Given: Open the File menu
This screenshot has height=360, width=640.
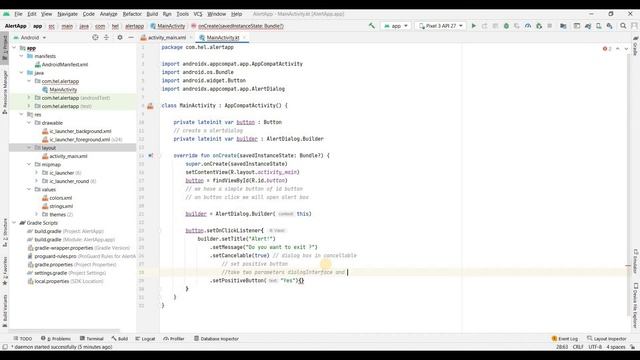Looking at the screenshot, I should click(x=18, y=14).
